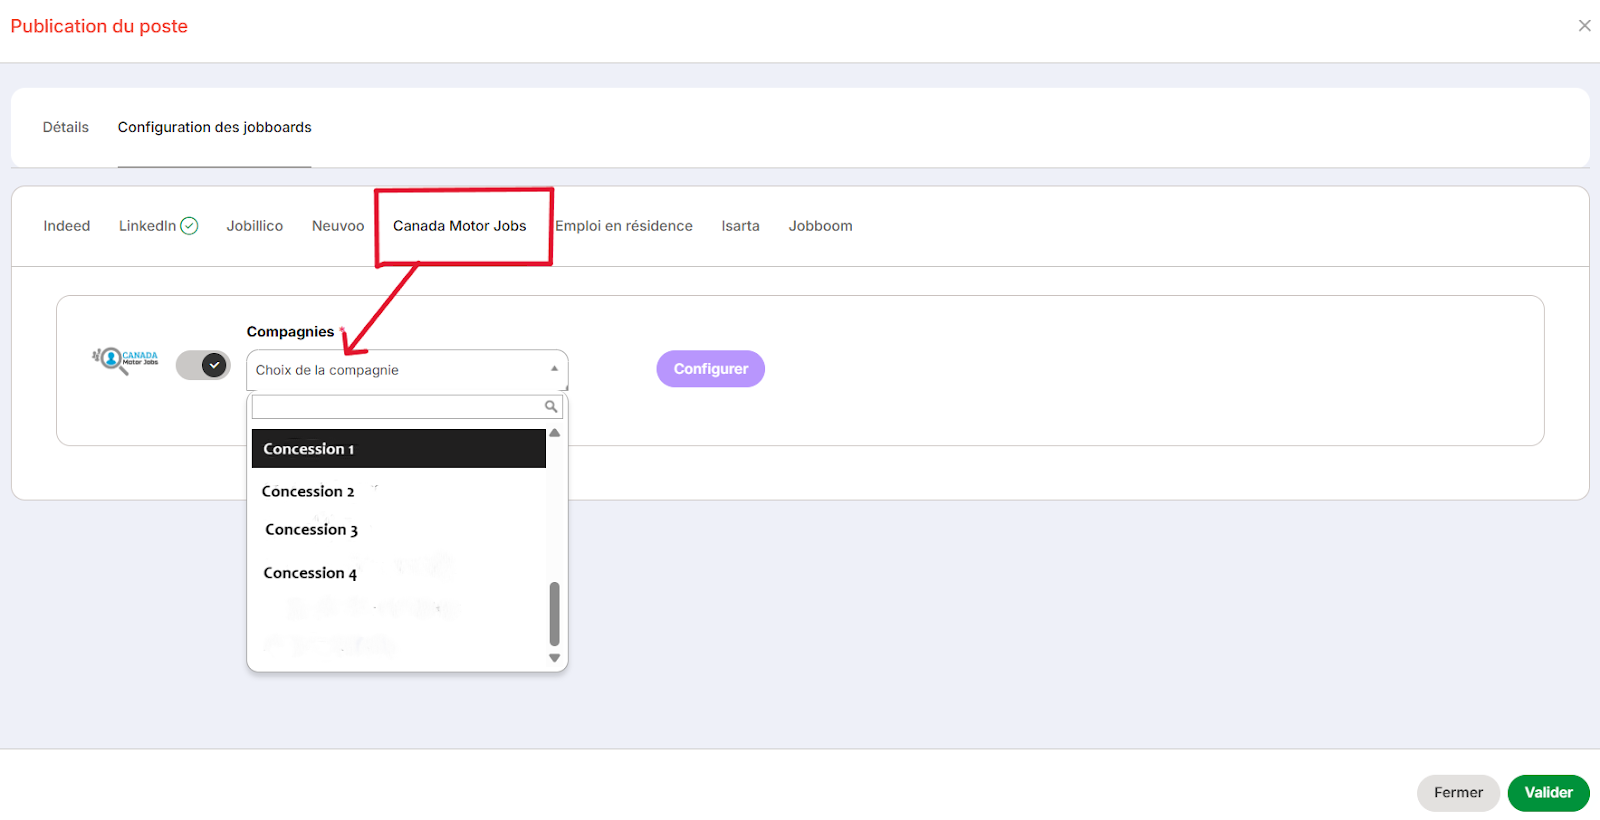
Task: Toggle the Canada Motor Jobs switch
Action: pos(203,365)
